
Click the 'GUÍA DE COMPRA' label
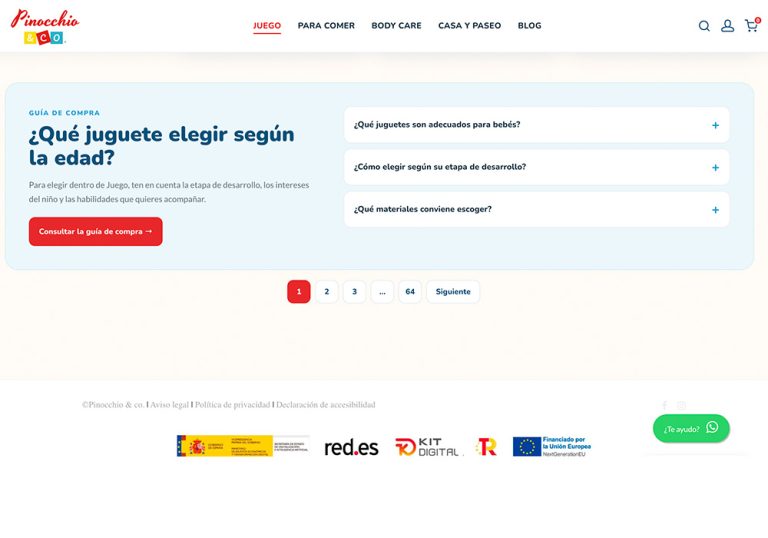coord(64,113)
